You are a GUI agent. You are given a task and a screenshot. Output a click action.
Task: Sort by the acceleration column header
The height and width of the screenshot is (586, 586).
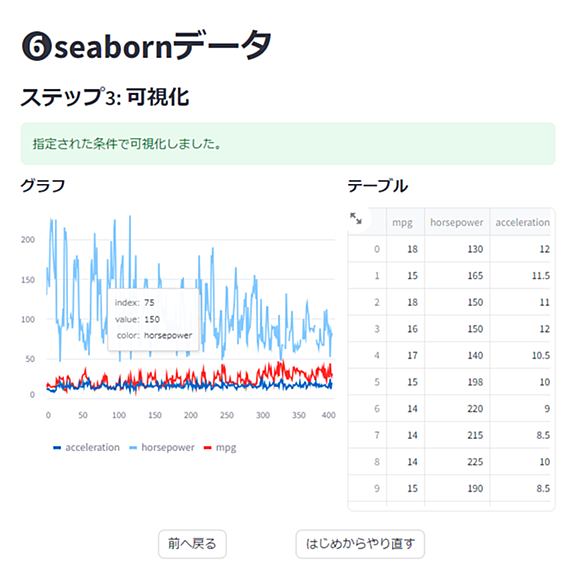[x=522, y=222]
